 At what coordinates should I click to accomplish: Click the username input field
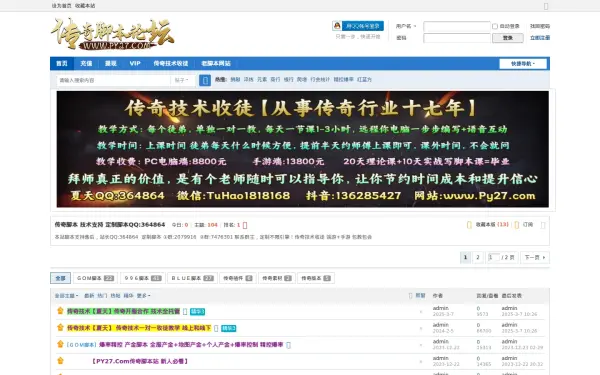click(x=457, y=26)
